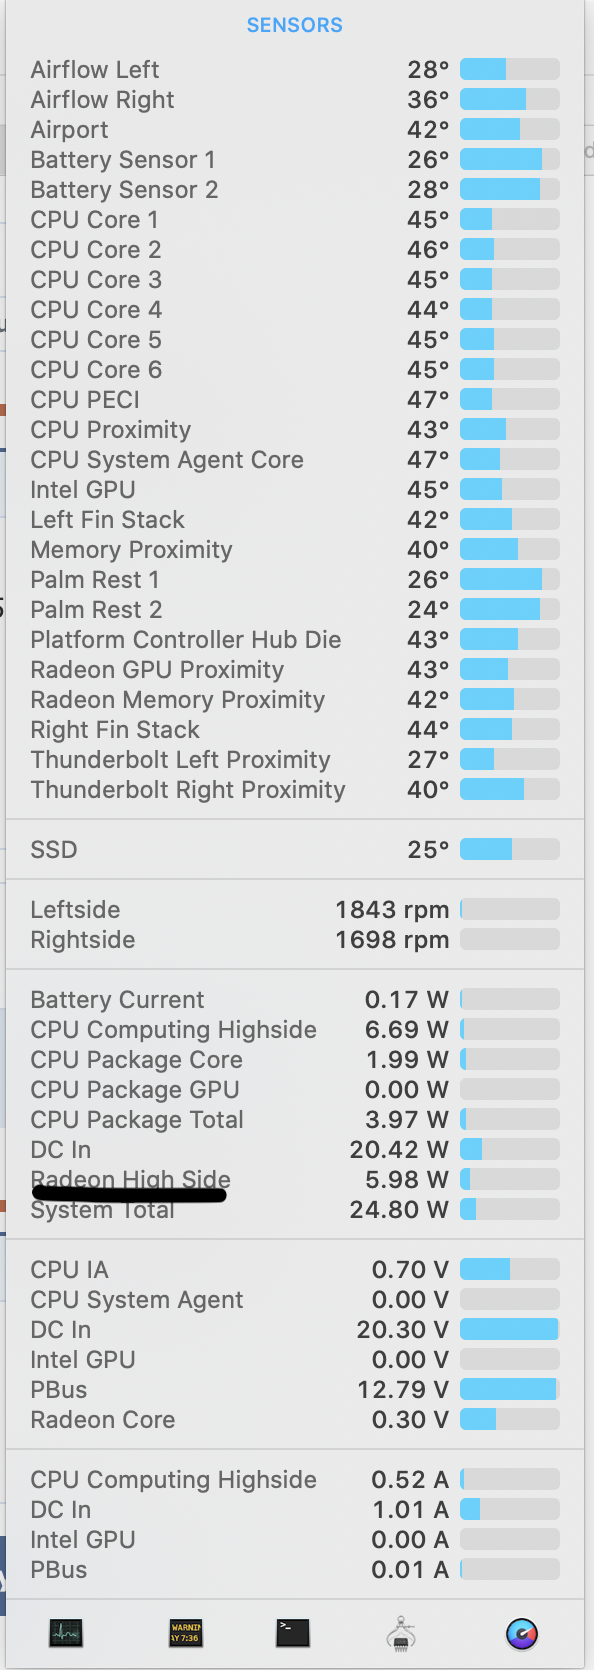Click the Airflow Left temperature bar
This screenshot has height=1670, width=594.
coord(510,70)
